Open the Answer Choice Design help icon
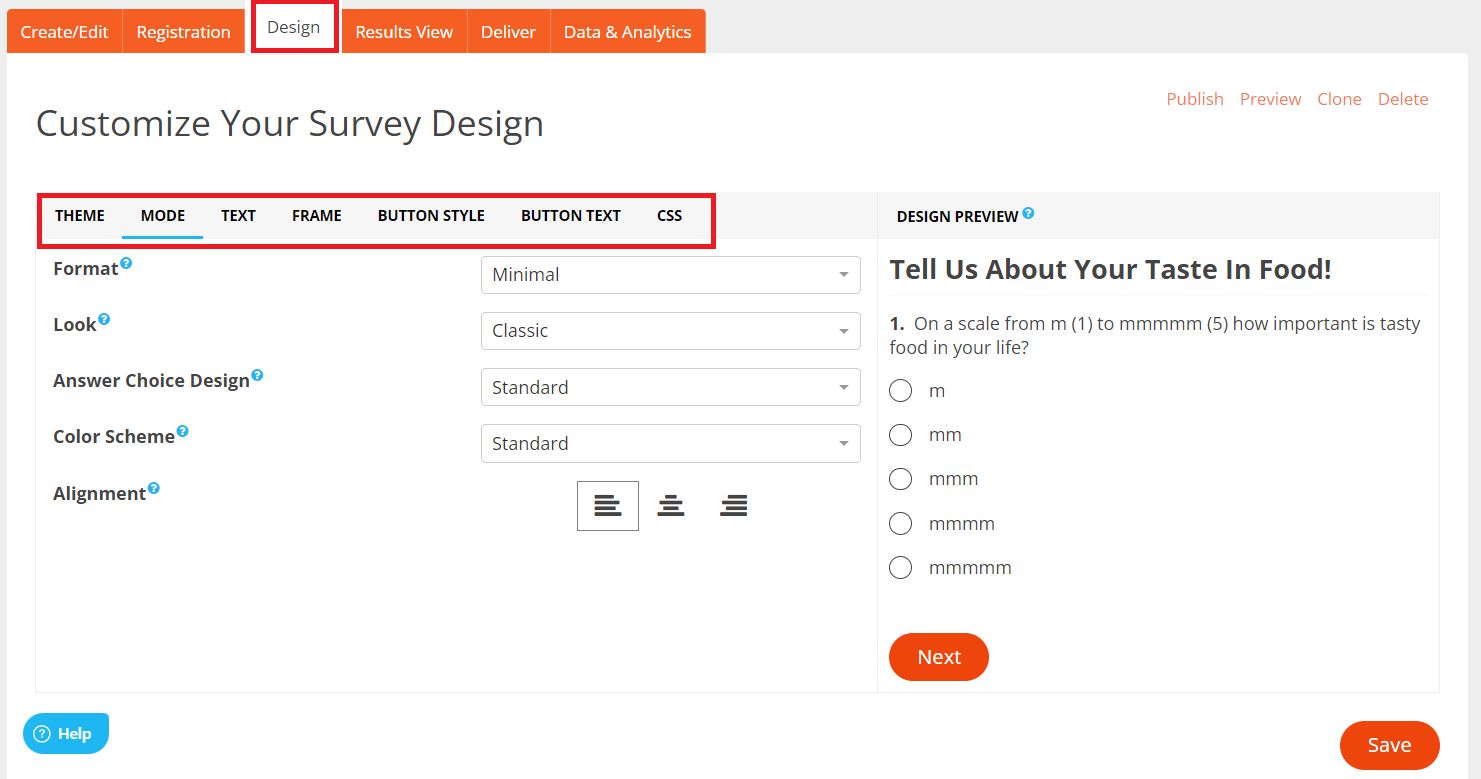 (259, 373)
